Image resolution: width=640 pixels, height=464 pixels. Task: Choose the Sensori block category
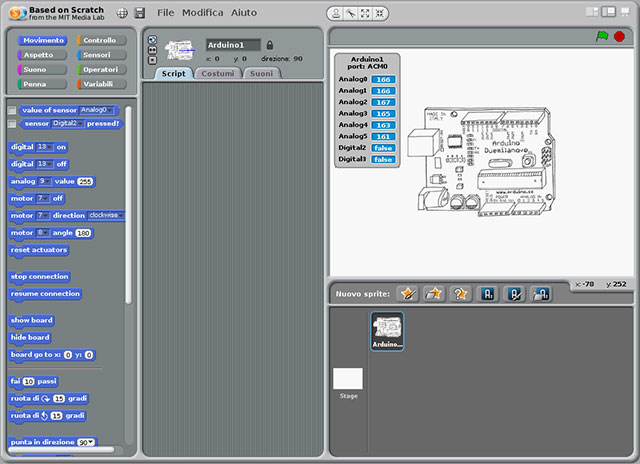[x=101, y=54]
